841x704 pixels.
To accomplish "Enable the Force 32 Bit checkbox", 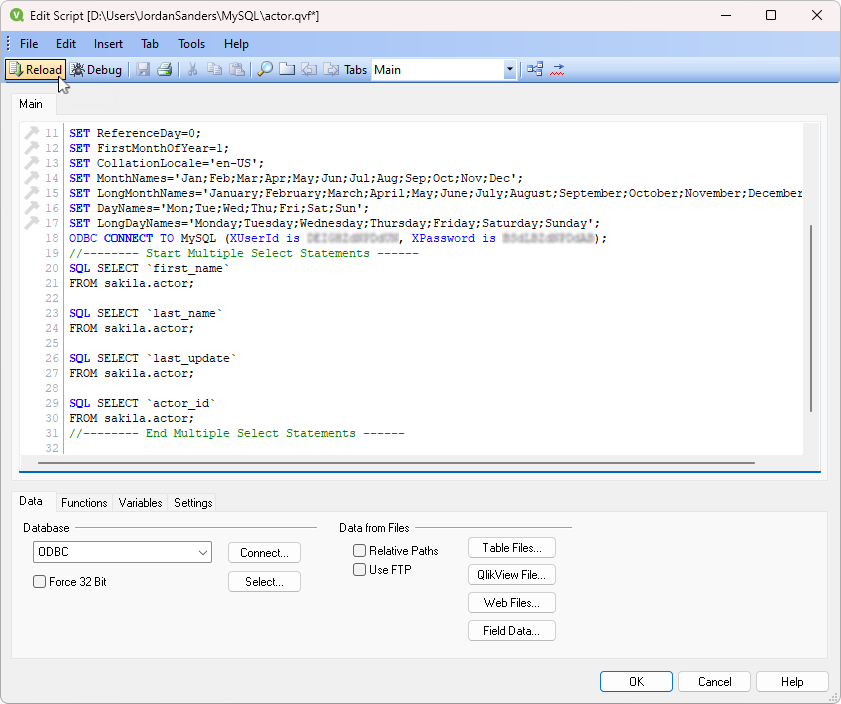I will click(39, 581).
